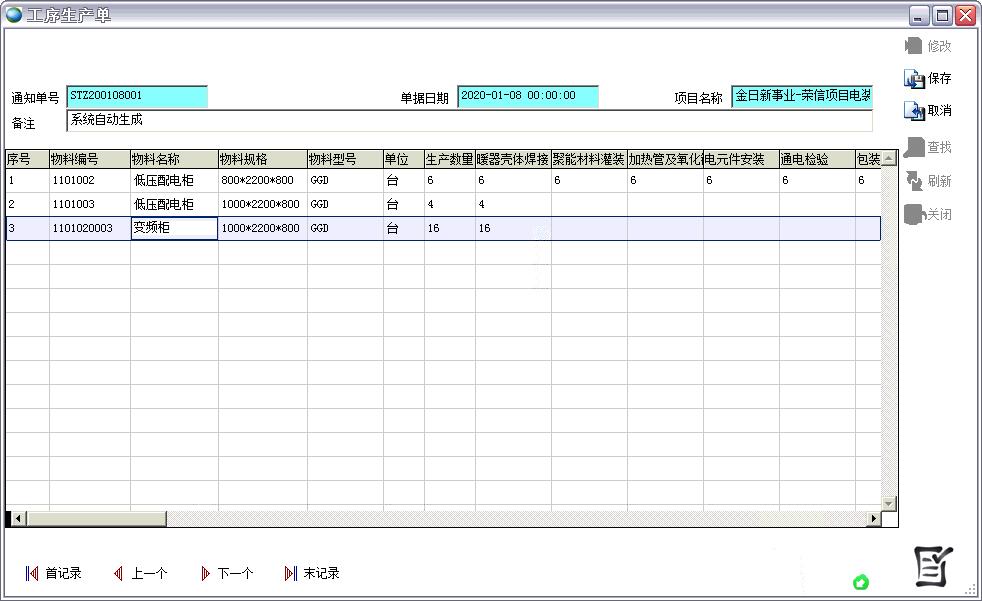The image size is (982, 601).
Task: Click the 生产数量 column header
Action: pos(449,159)
